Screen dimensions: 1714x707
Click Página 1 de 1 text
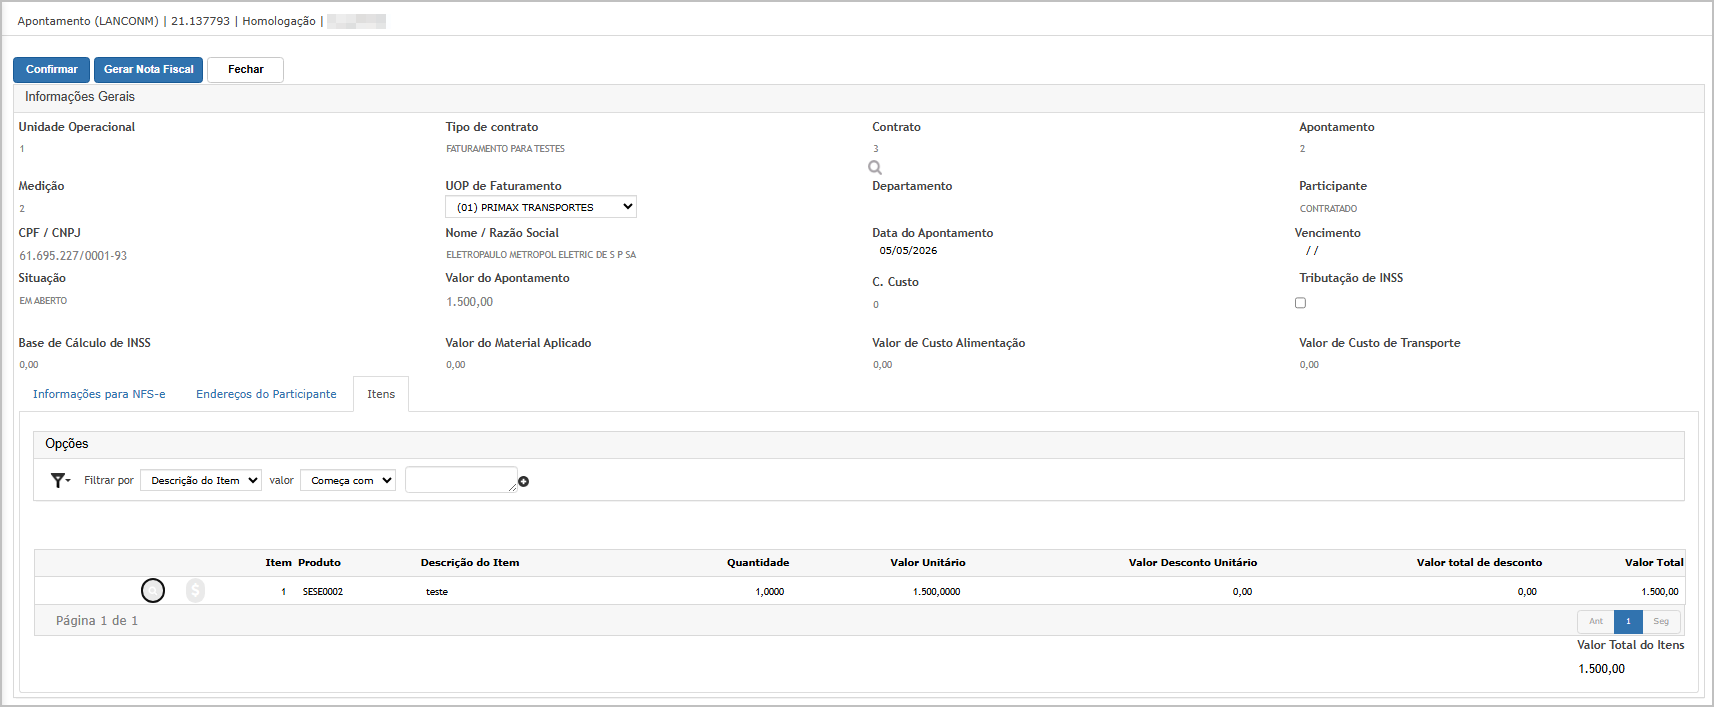(97, 621)
